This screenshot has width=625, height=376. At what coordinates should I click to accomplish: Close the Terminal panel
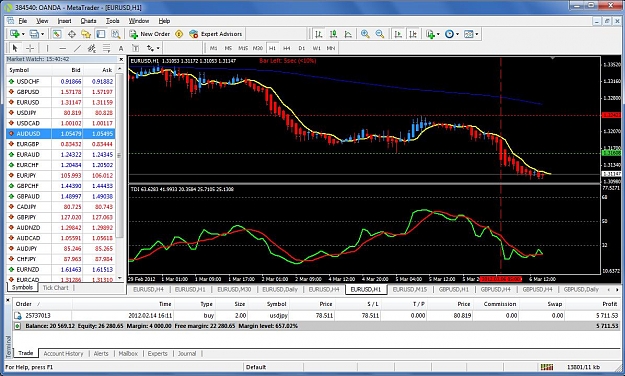click(x=8, y=300)
